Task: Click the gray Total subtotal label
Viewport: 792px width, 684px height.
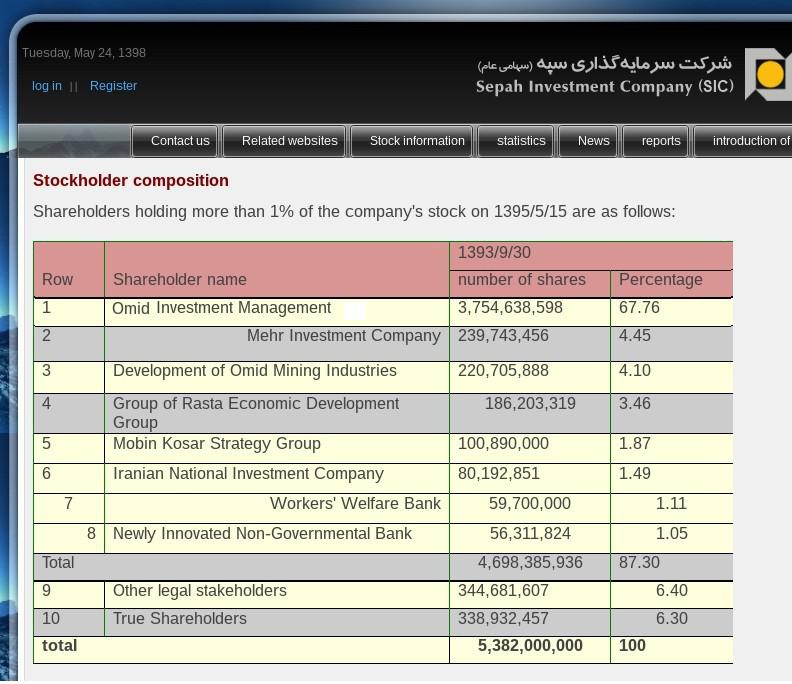Action: [58, 562]
